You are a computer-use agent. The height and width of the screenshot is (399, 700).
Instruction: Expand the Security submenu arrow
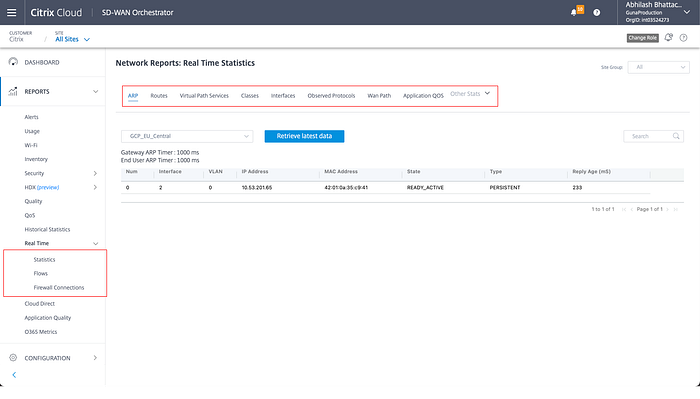tap(95, 173)
